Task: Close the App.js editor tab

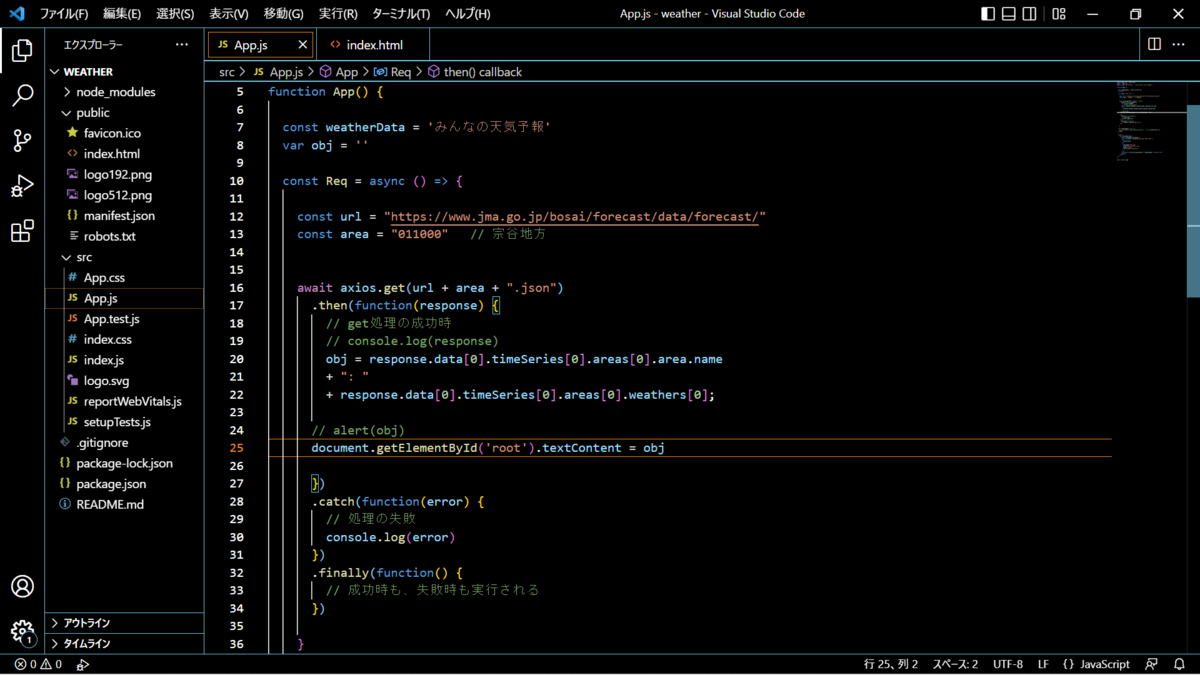Action: [x=303, y=45]
